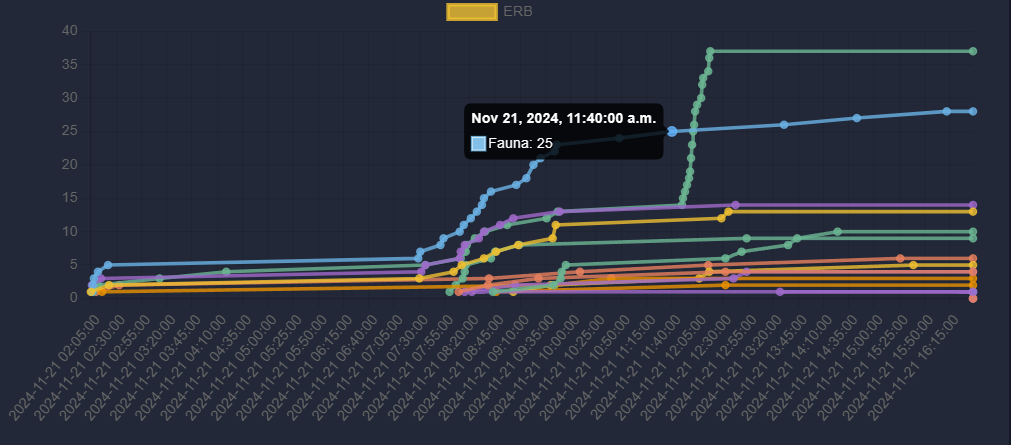Image resolution: width=1011 pixels, height=445 pixels.
Task: Select the blue Fauna data point at 26
Action: (x=784, y=124)
